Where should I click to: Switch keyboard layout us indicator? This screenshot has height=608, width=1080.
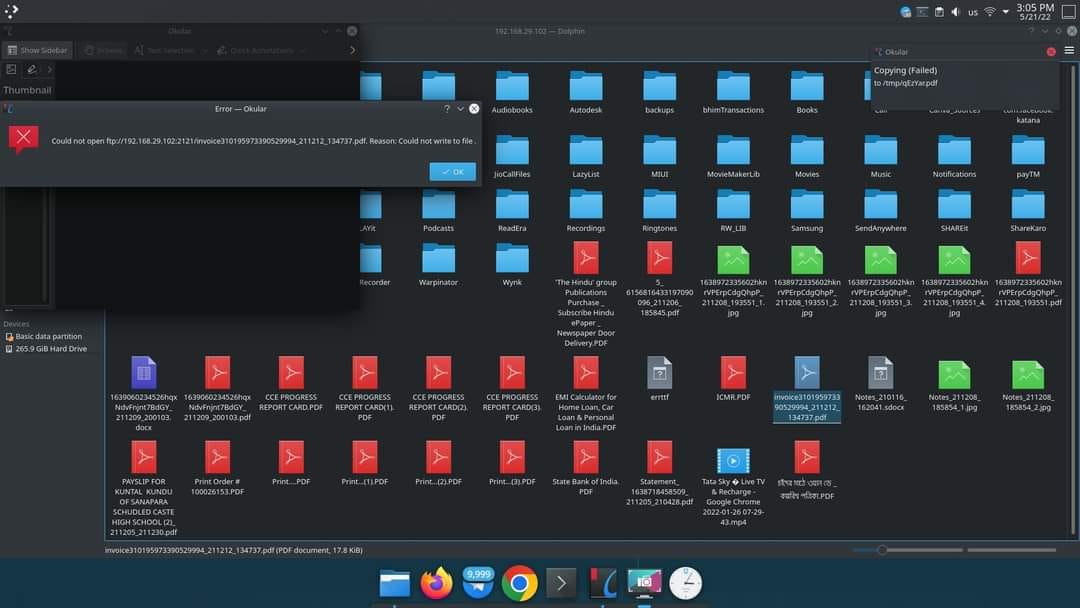973,12
